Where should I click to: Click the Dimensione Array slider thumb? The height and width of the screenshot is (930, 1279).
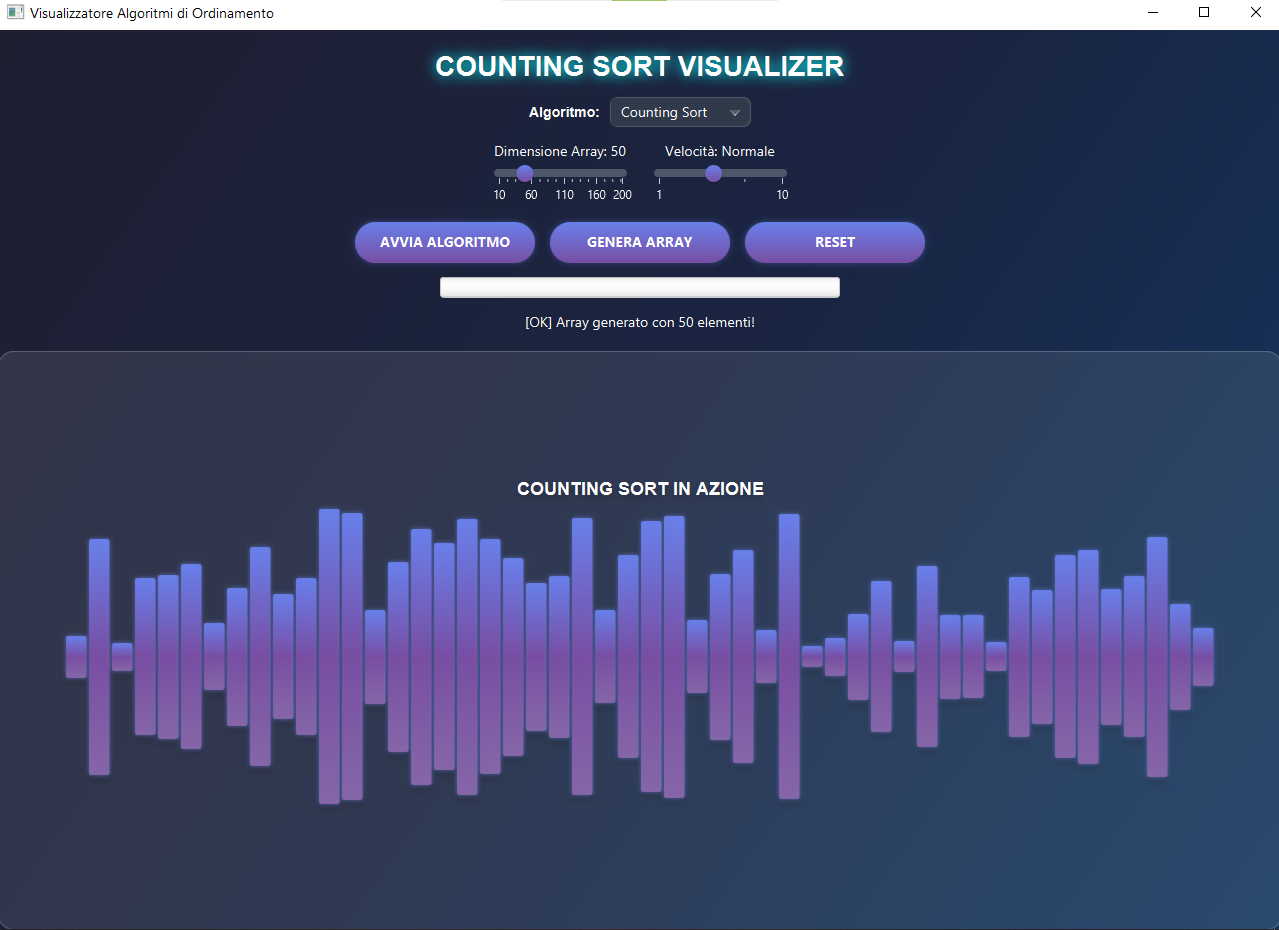(x=525, y=173)
